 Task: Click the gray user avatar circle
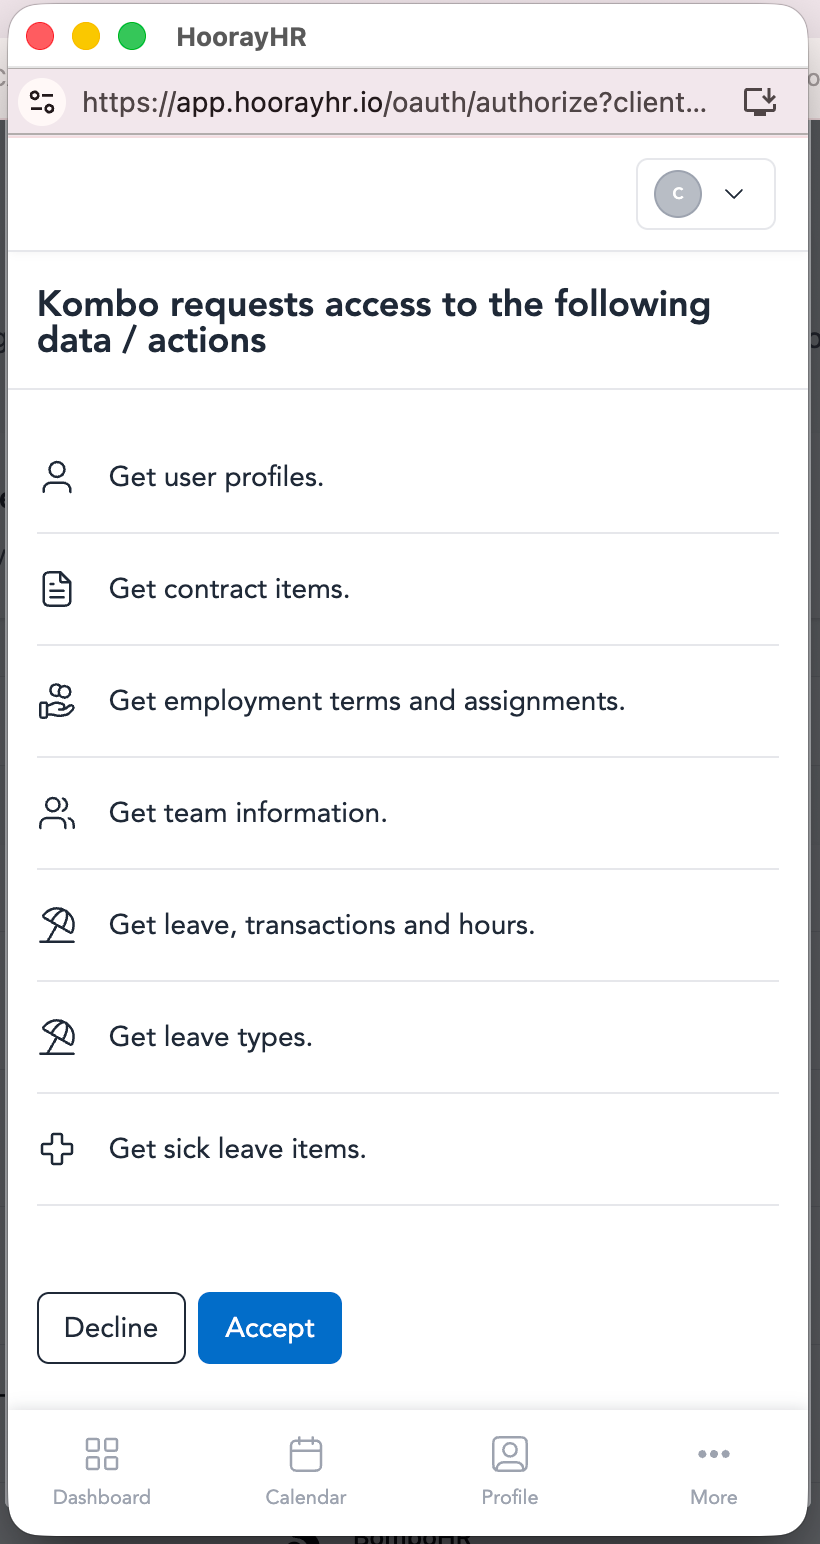coord(678,194)
